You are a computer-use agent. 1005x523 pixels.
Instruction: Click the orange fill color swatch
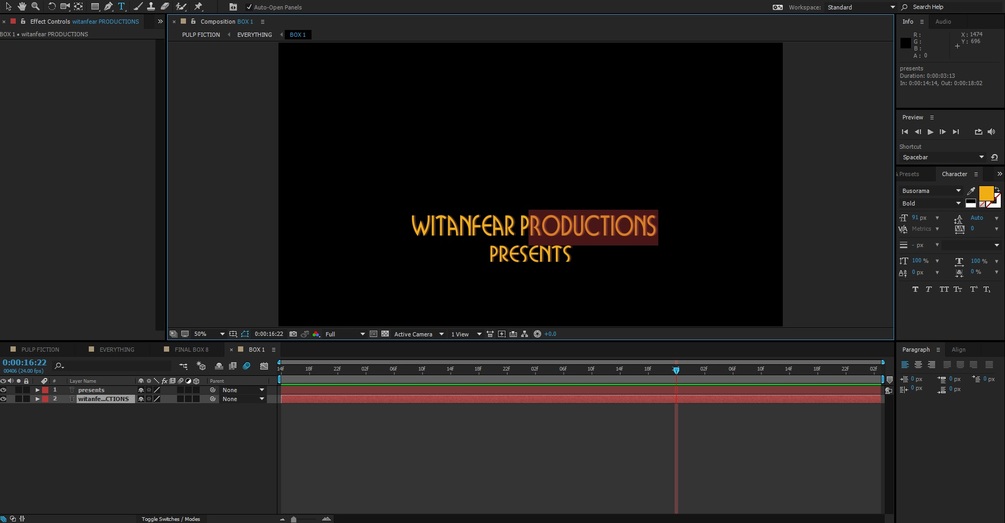[x=986, y=193]
